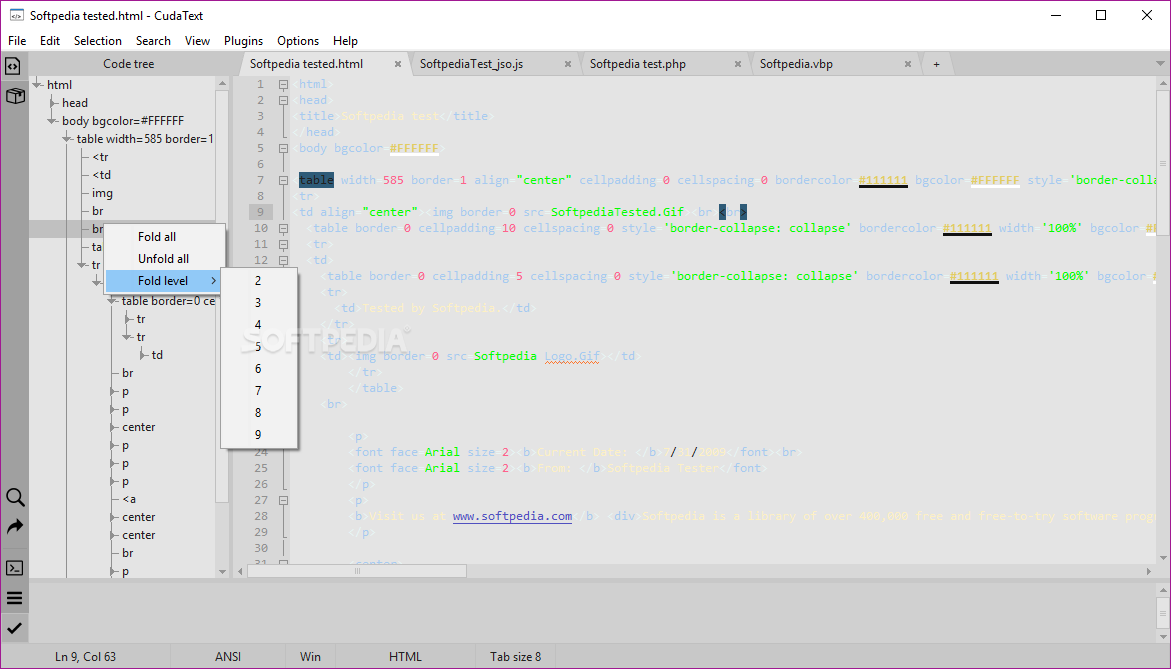The image size is (1171, 669).
Task: Select the first center node in tree
Action: tap(139, 427)
